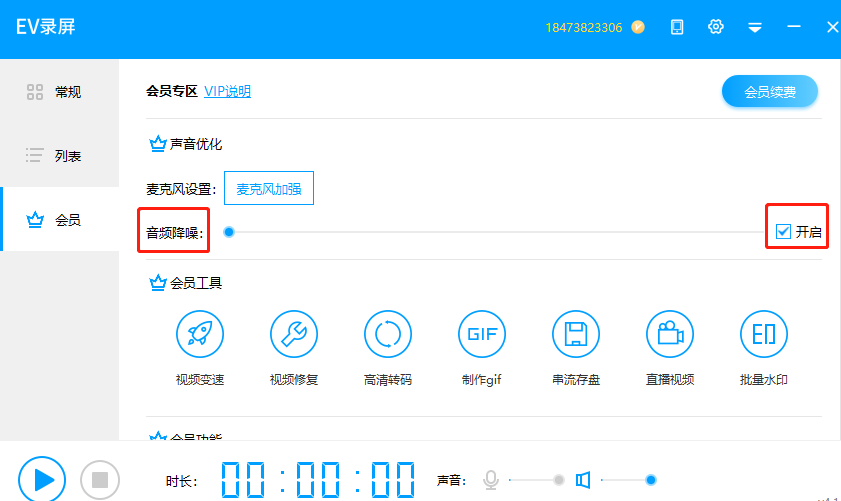Open the 串流存盘 floppy disk tool

click(x=576, y=334)
